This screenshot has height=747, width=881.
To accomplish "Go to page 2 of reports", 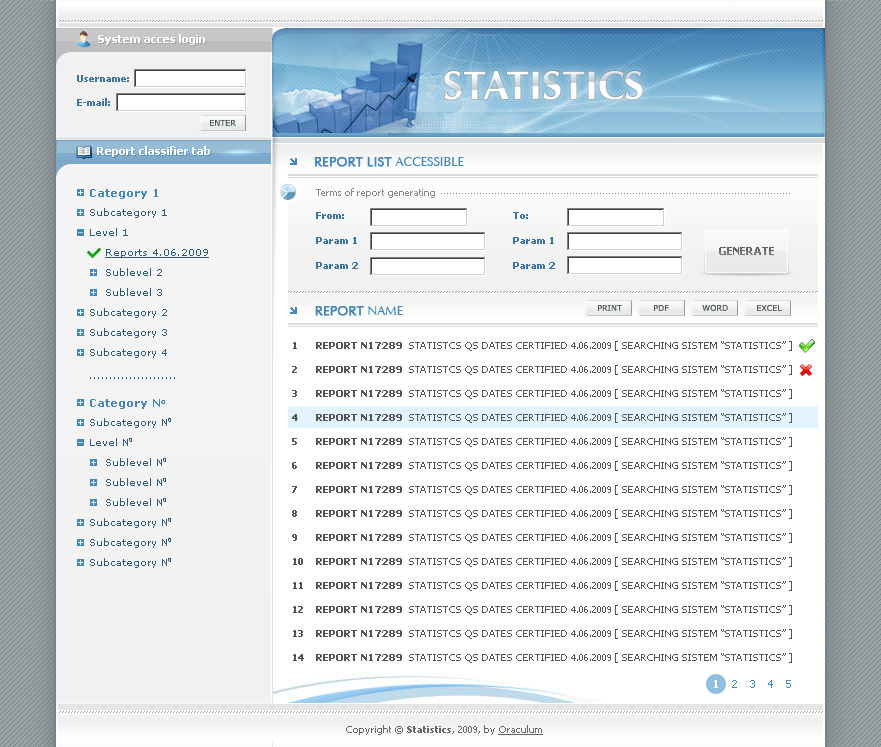I will 734,684.
